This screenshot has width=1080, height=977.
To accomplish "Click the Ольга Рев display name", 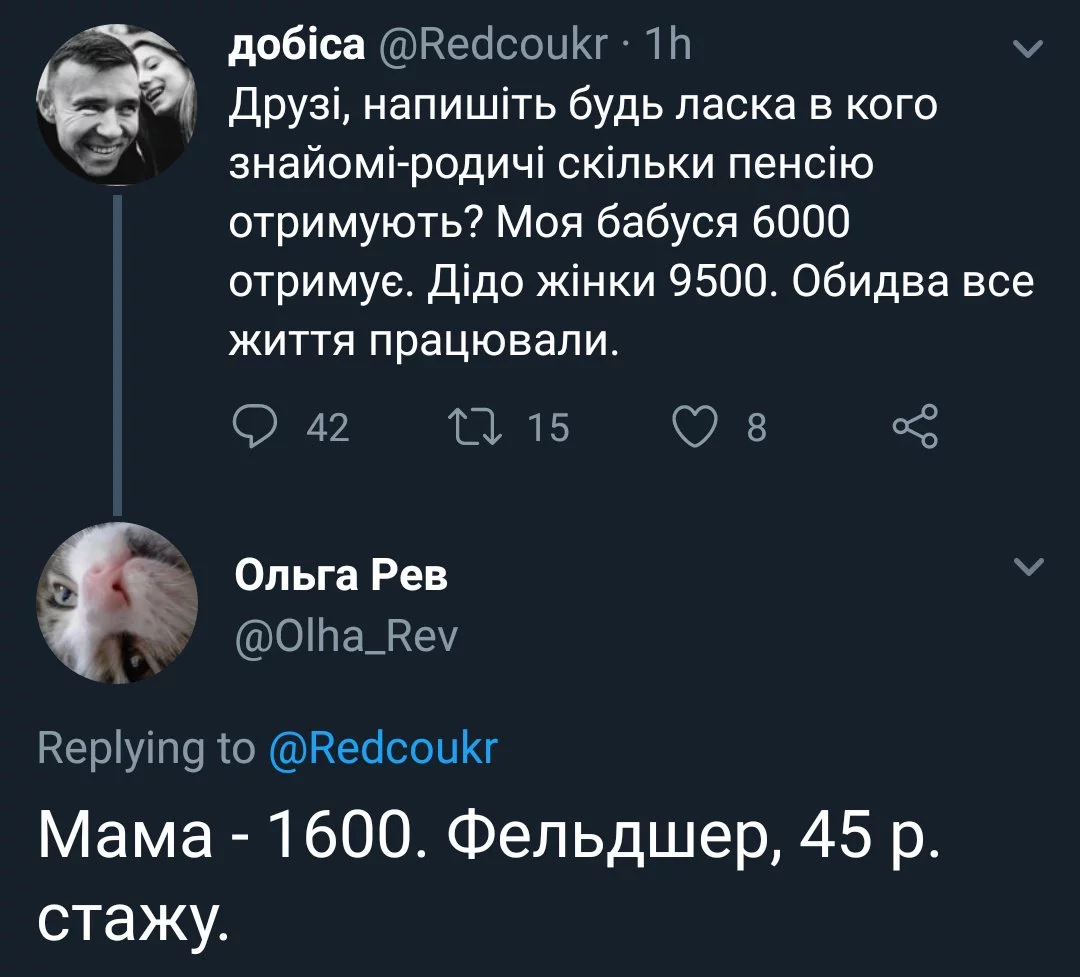I will (342, 576).
